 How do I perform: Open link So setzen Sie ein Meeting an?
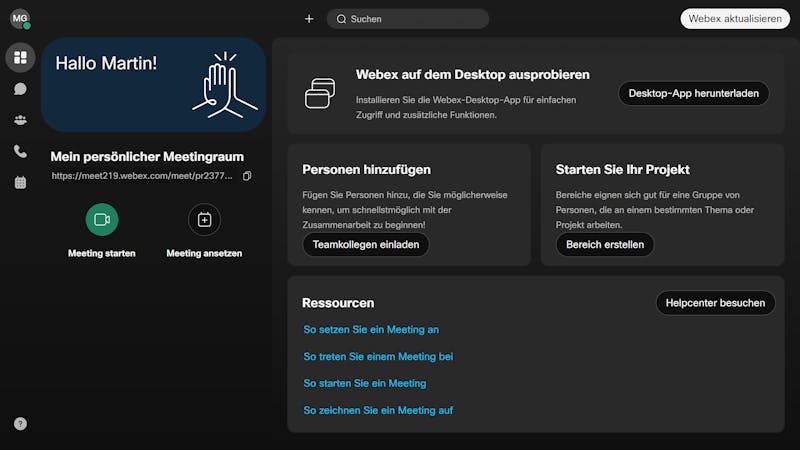tap(371, 330)
